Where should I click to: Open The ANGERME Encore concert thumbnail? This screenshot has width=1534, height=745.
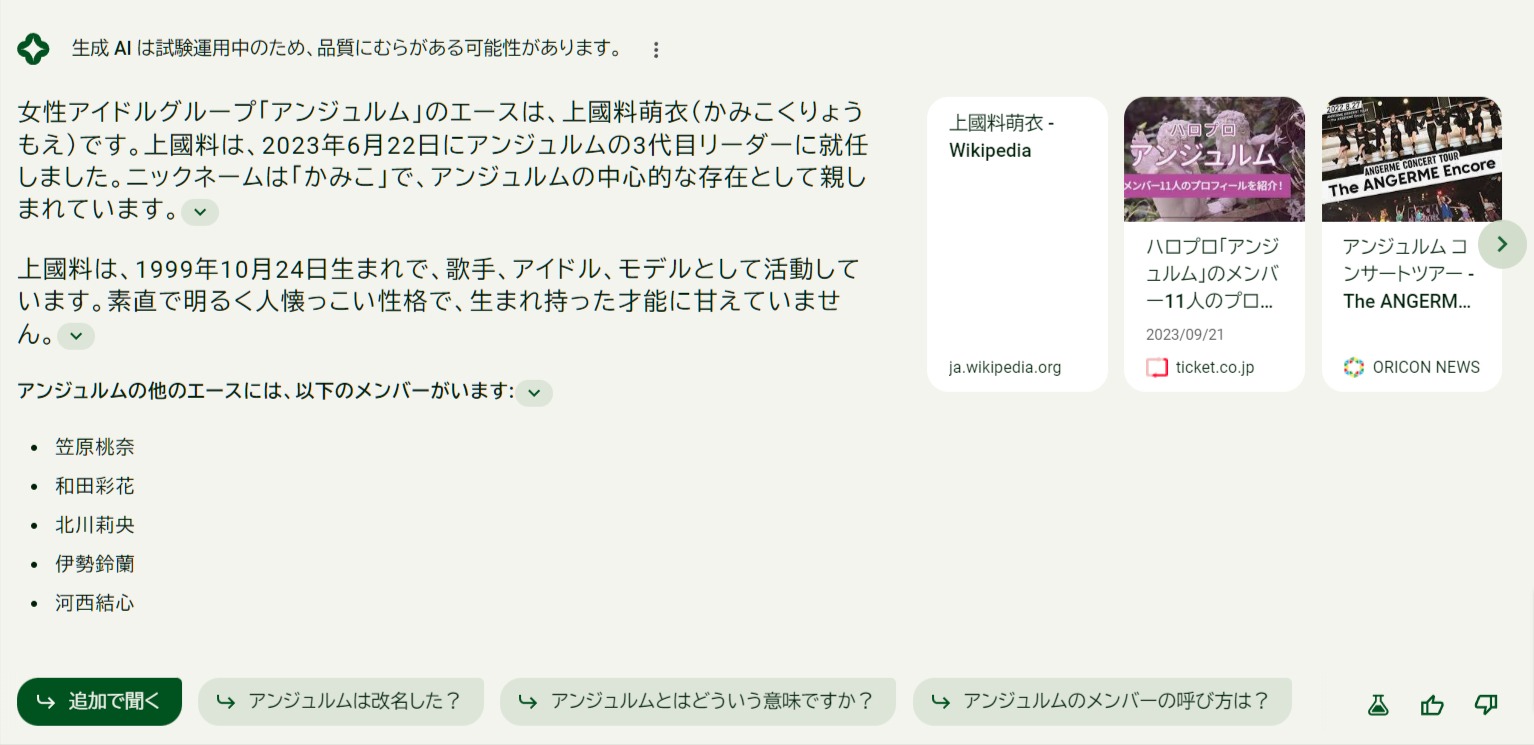1412,159
